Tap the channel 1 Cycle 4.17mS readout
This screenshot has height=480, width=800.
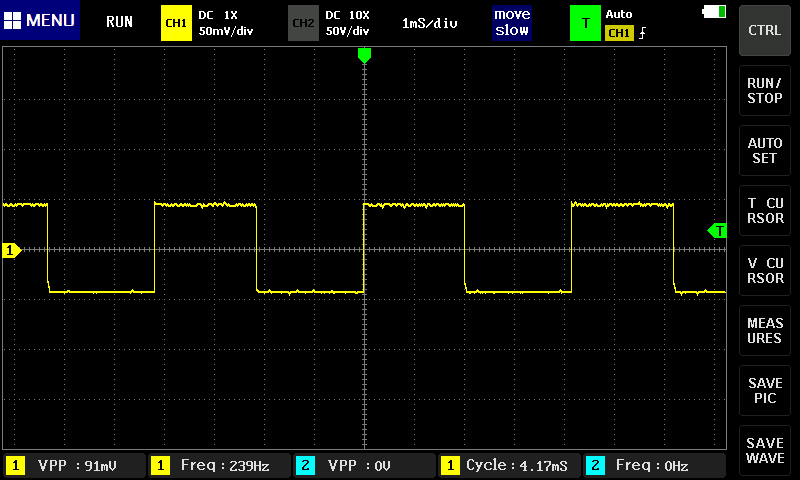(509, 465)
